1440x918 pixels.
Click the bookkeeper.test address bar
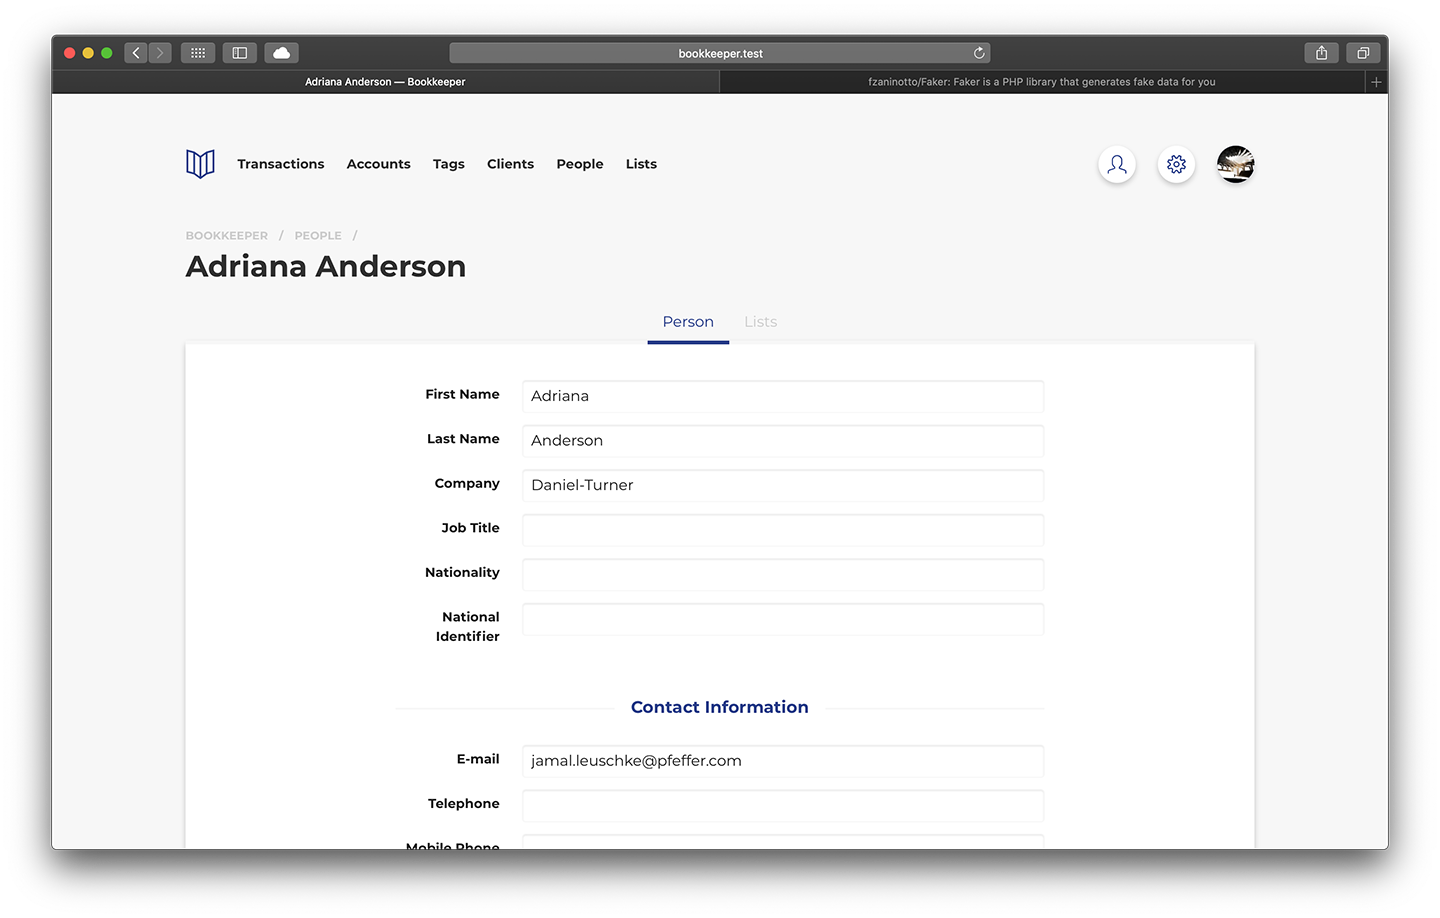click(x=720, y=53)
